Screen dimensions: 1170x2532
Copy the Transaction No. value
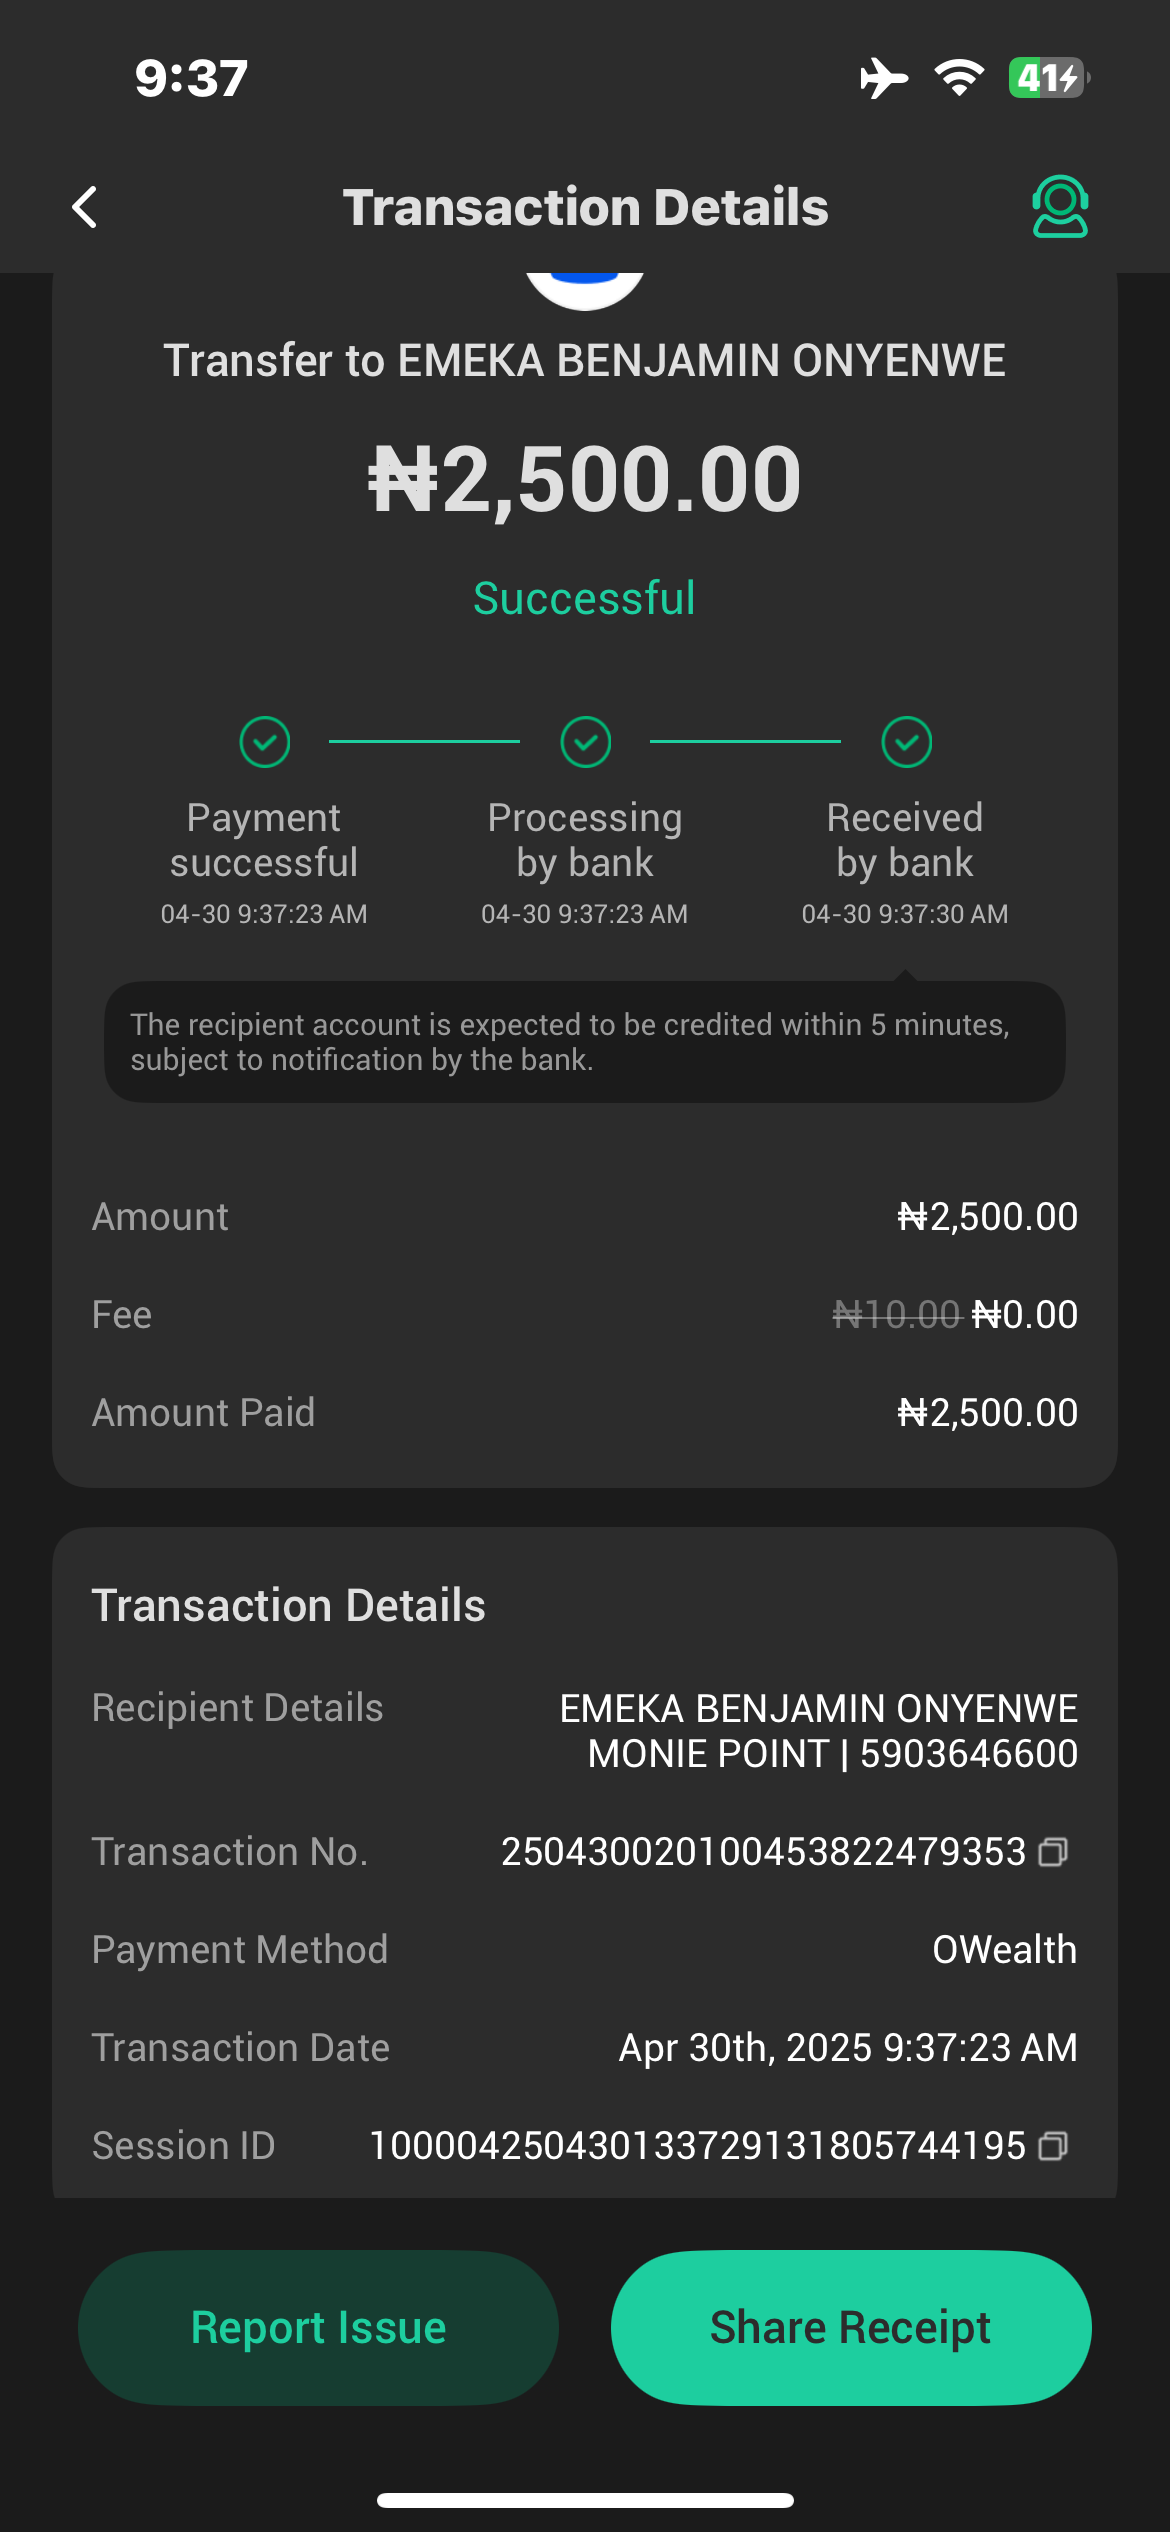click(x=1053, y=1852)
